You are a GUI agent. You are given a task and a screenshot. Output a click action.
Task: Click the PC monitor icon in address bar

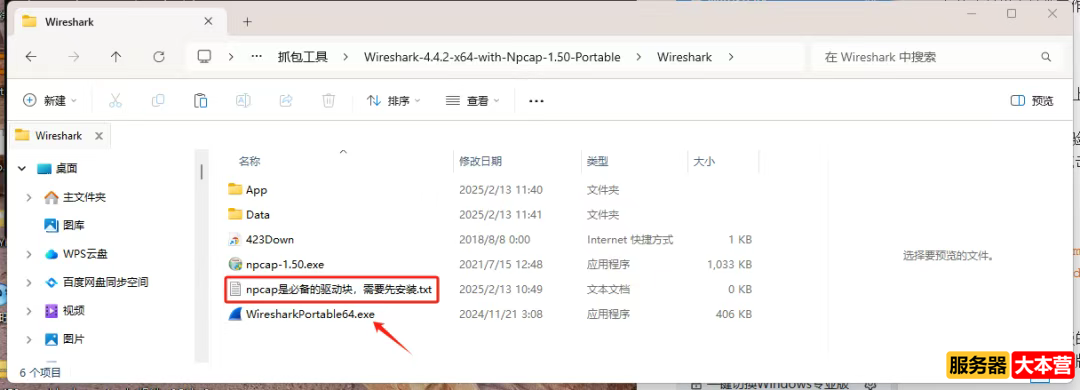point(204,57)
